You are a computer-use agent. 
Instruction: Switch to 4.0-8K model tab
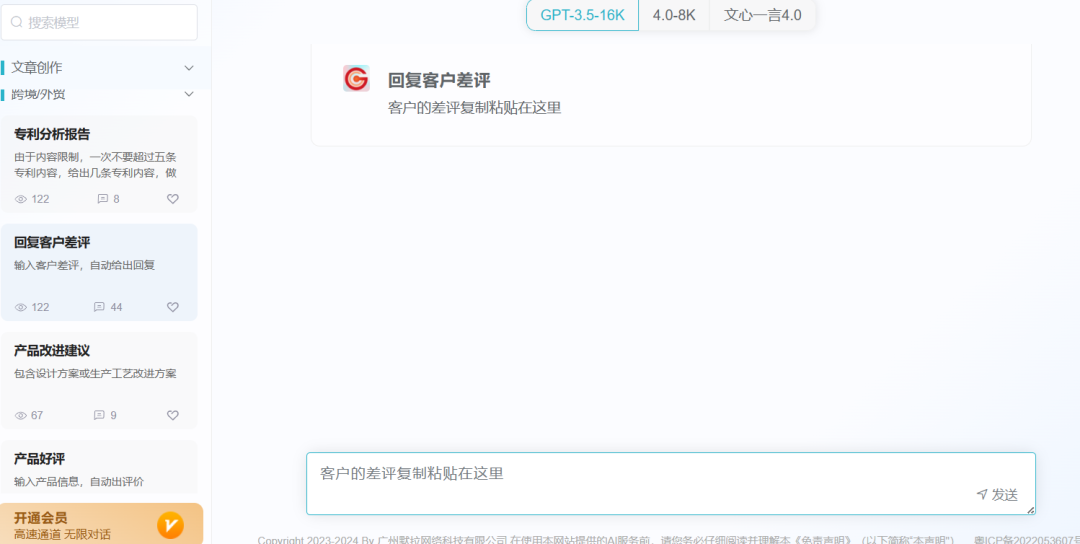point(674,15)
